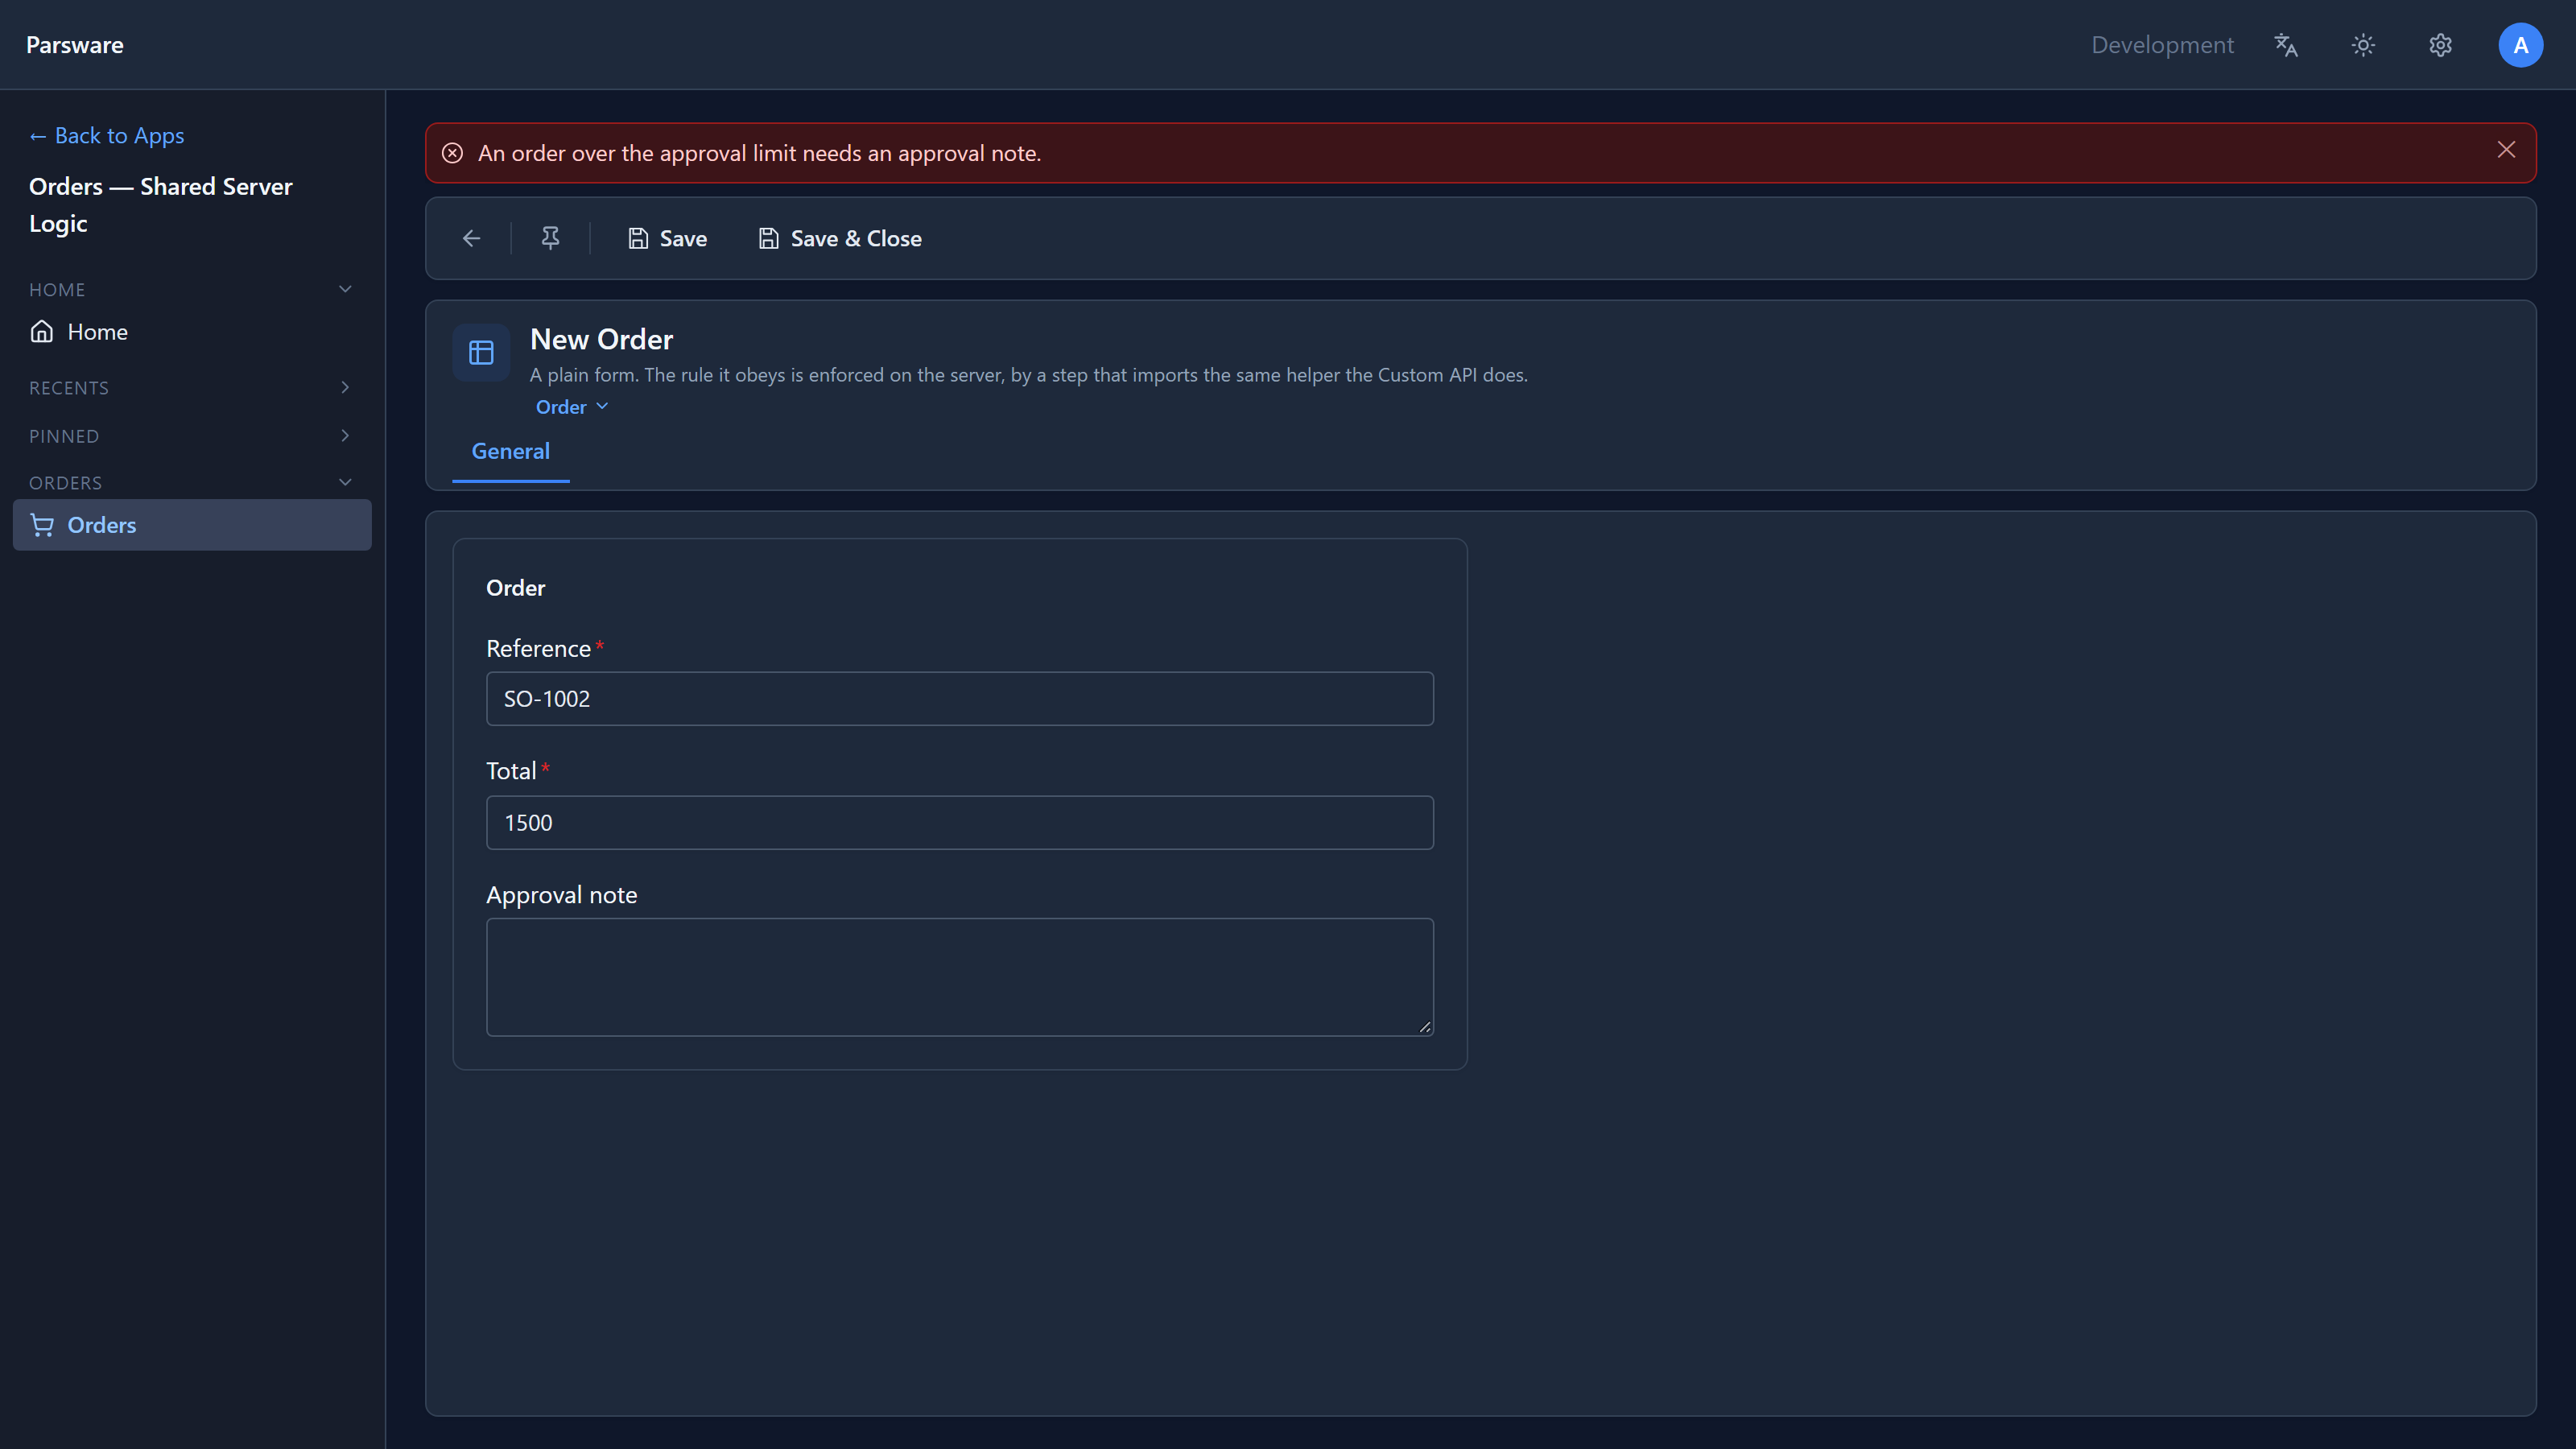Click into the Approval note textarea
This screenshot has width=2576, height=1449.
point(959,977)
